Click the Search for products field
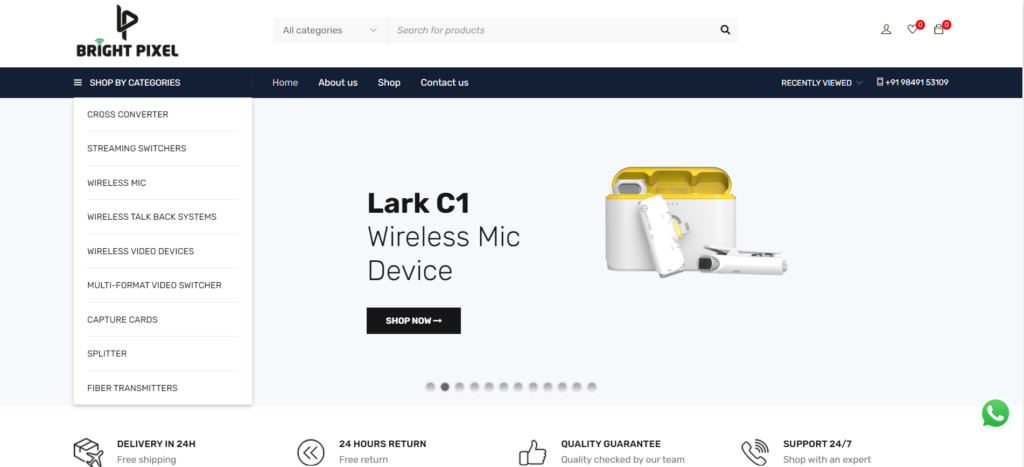This screenshot has height=467, width=1024. pos(555,30)
